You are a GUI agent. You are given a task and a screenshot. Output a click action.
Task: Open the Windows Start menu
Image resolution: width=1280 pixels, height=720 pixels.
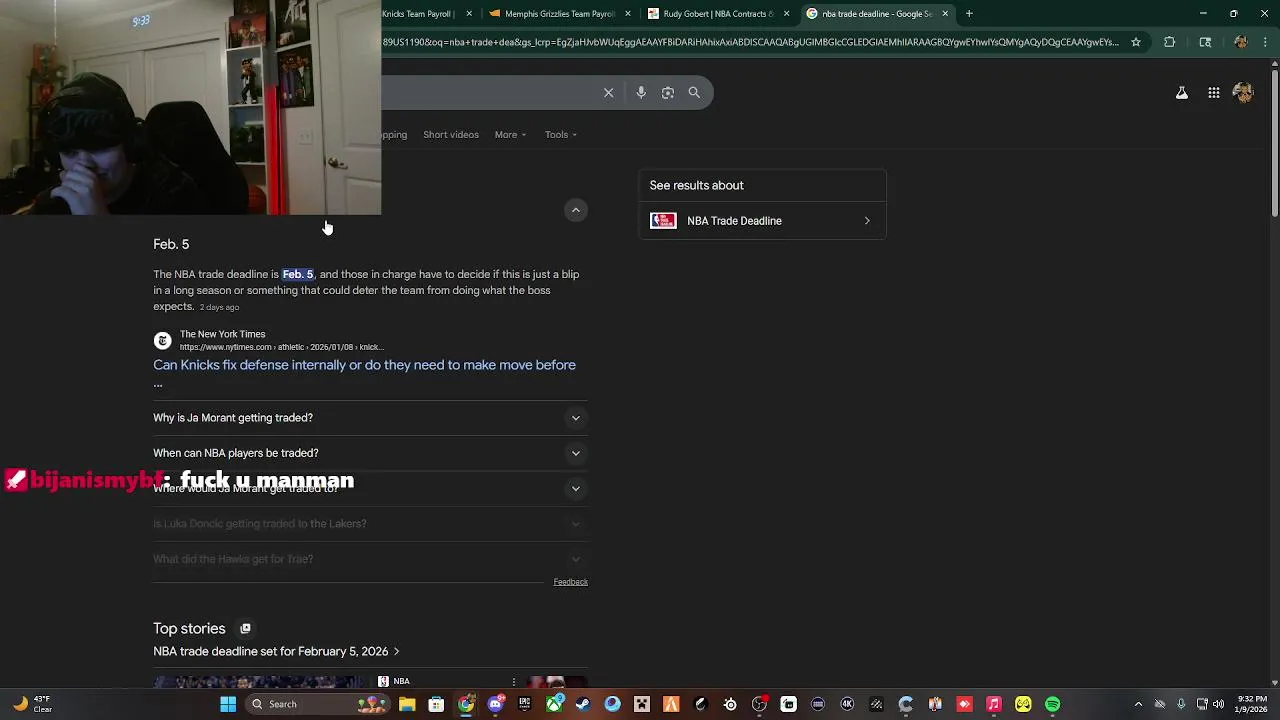(228, 704)
